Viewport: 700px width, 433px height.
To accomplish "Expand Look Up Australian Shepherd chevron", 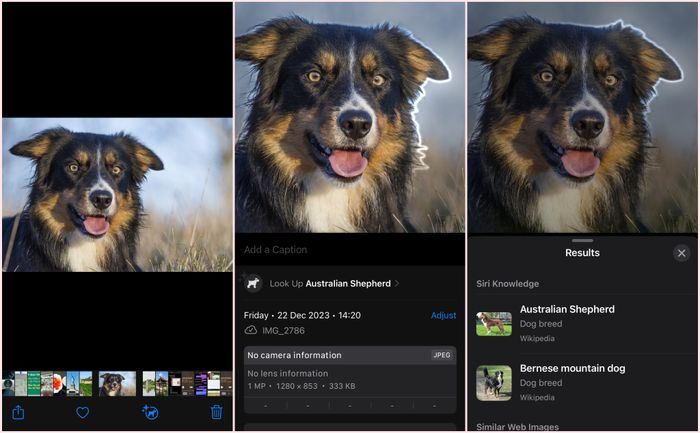I will coord(397,283).
